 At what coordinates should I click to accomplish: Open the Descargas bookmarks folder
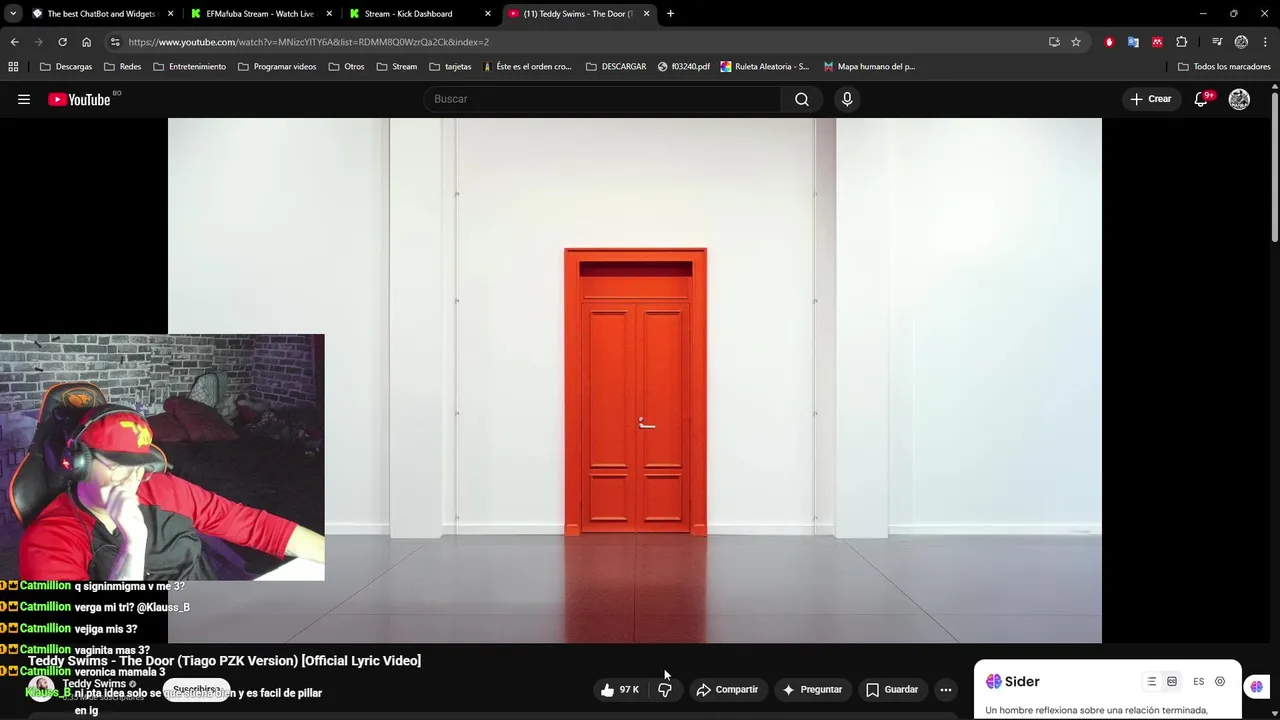[x=65, y=67]
